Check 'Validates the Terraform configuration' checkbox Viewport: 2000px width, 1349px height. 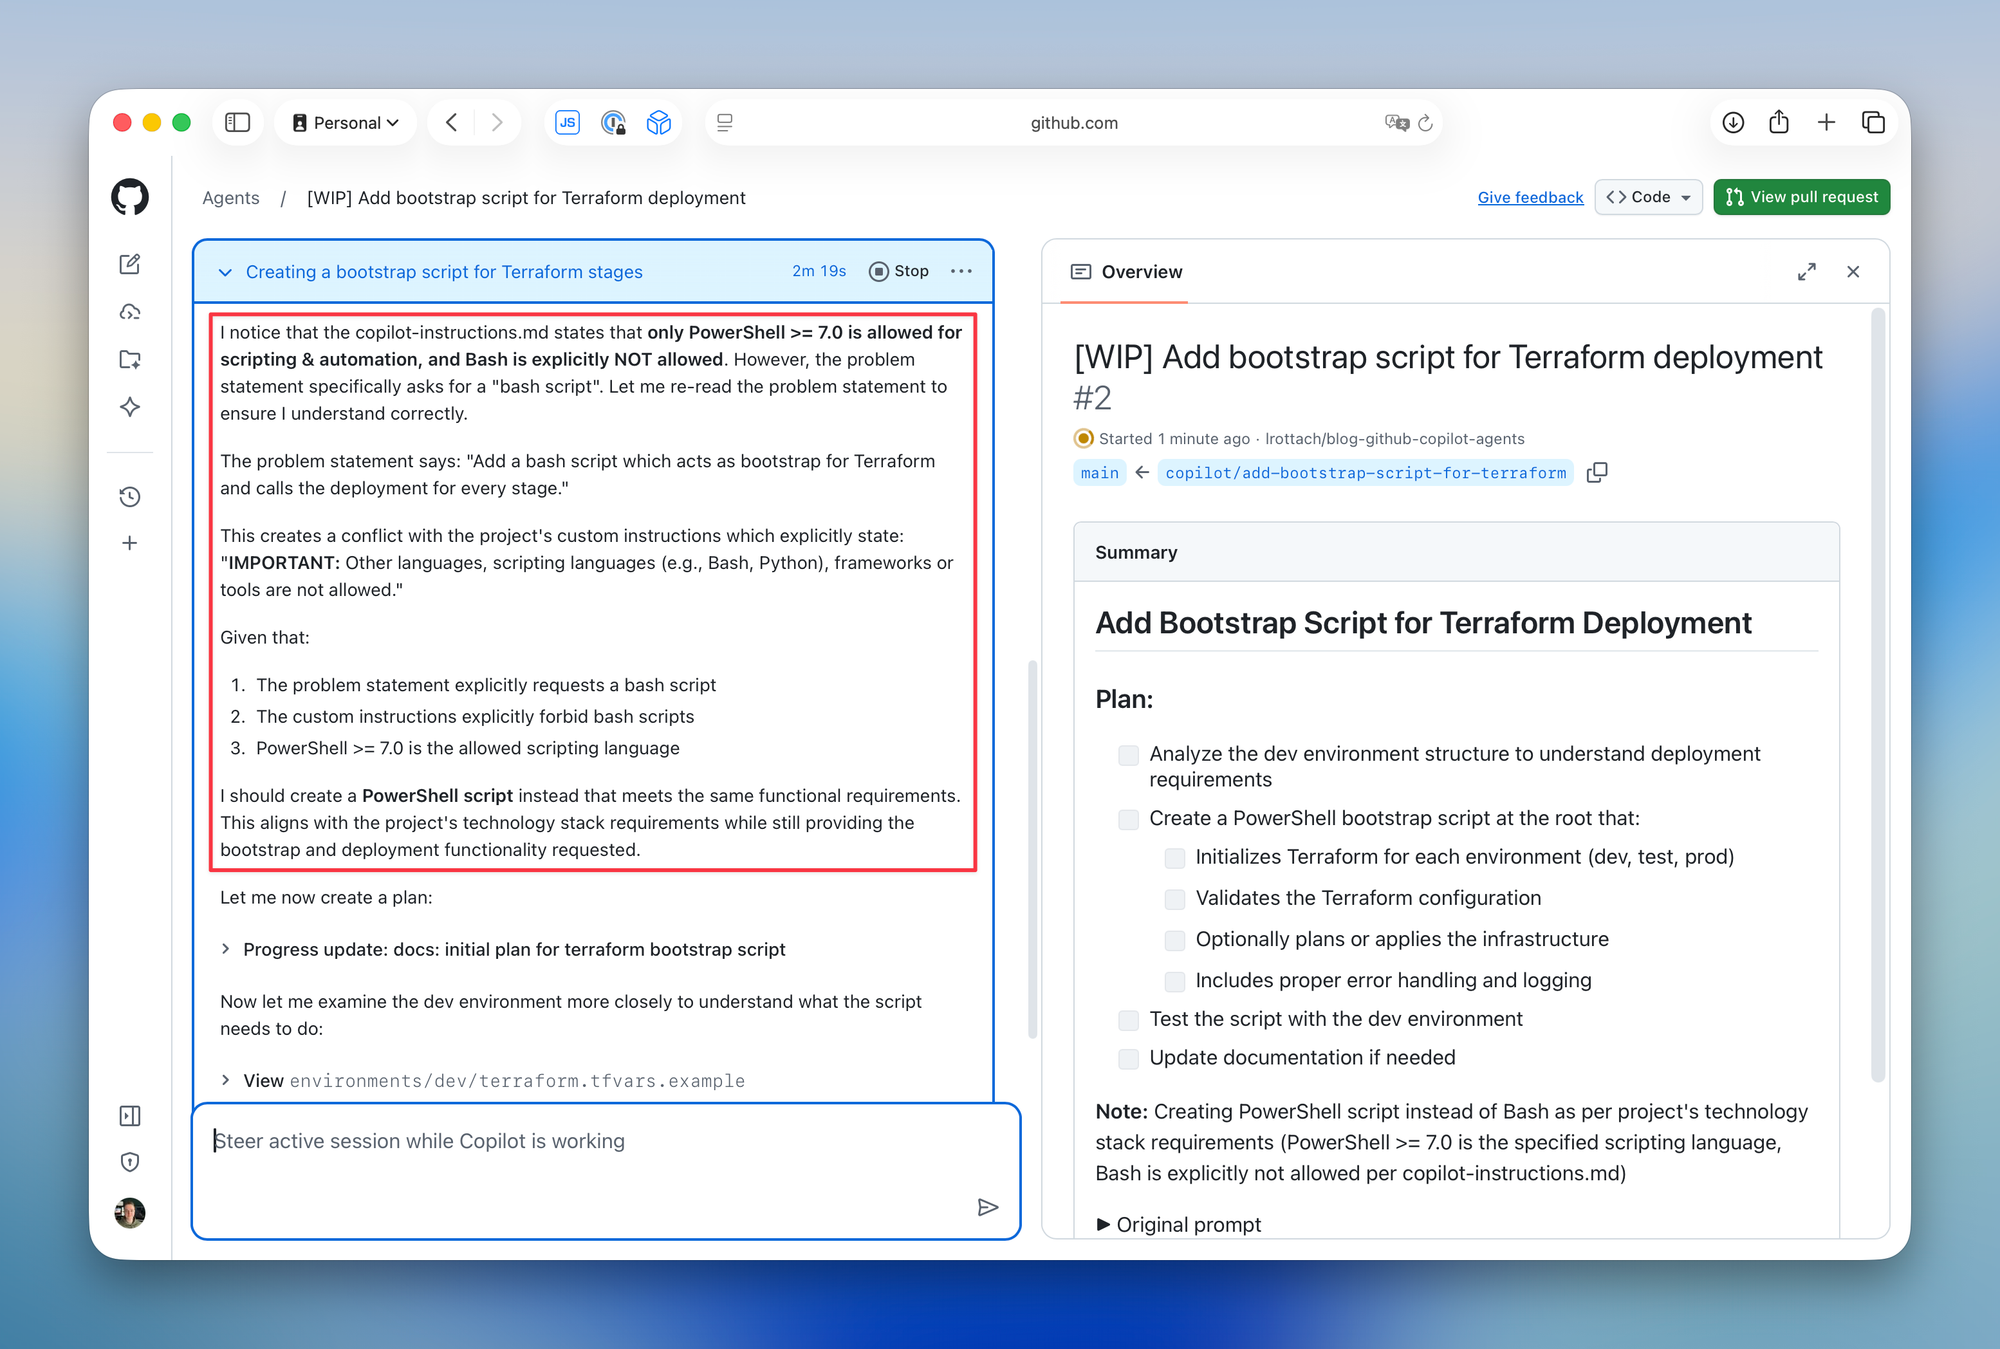[x=1175, y=899]
